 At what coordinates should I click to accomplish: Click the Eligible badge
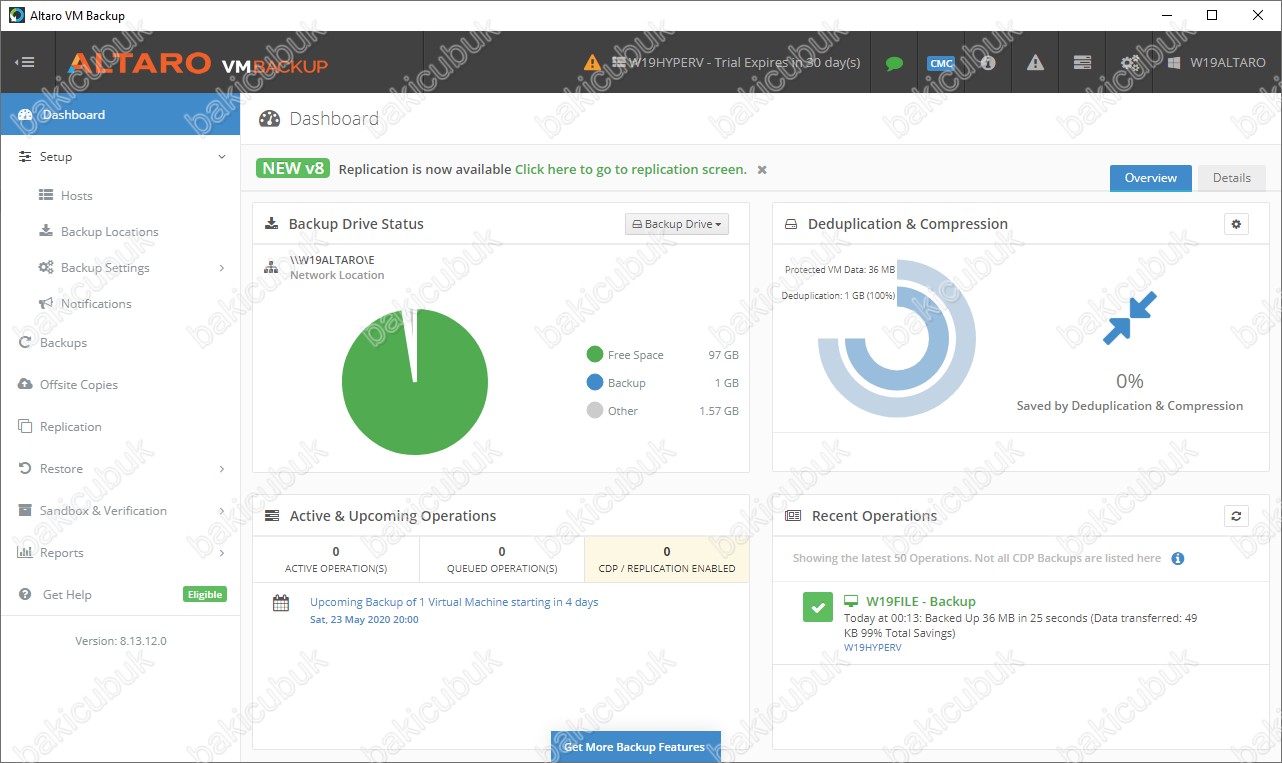click(205, 594)
